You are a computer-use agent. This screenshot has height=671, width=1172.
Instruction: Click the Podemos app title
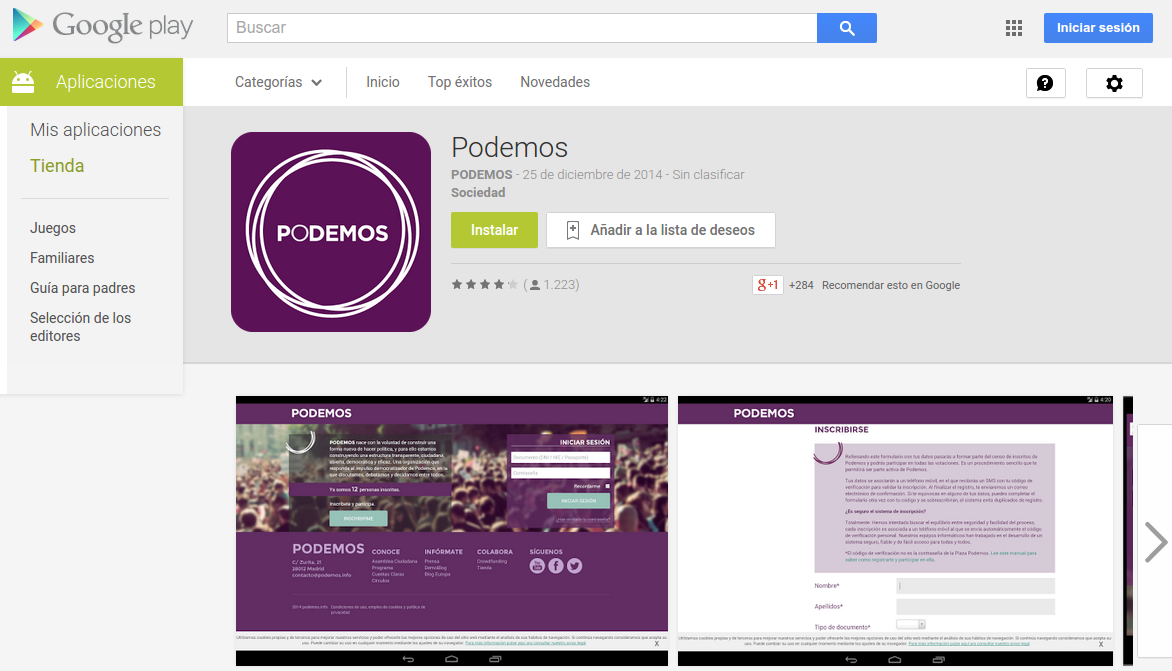pos(509,148)
